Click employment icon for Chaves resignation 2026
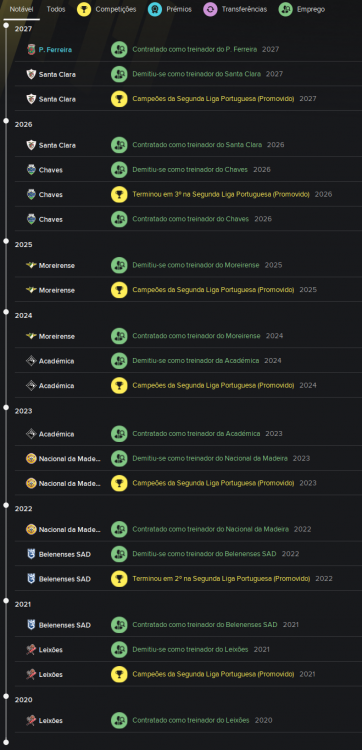The width and height of the screenshot is (362, 750). coord(119,170)
